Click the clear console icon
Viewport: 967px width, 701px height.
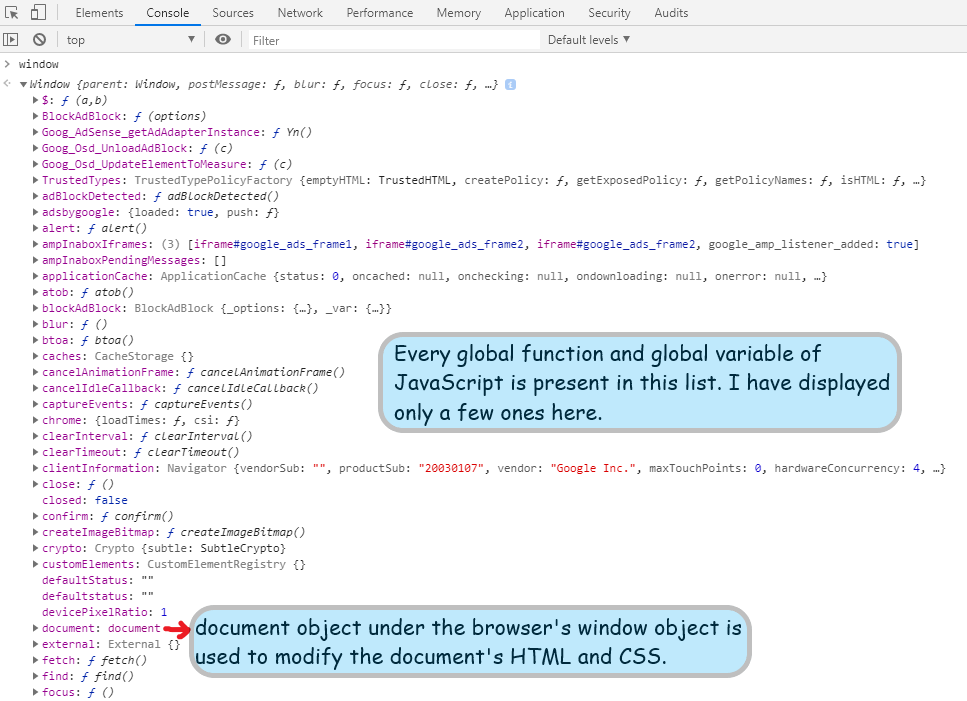coord(40,39)
